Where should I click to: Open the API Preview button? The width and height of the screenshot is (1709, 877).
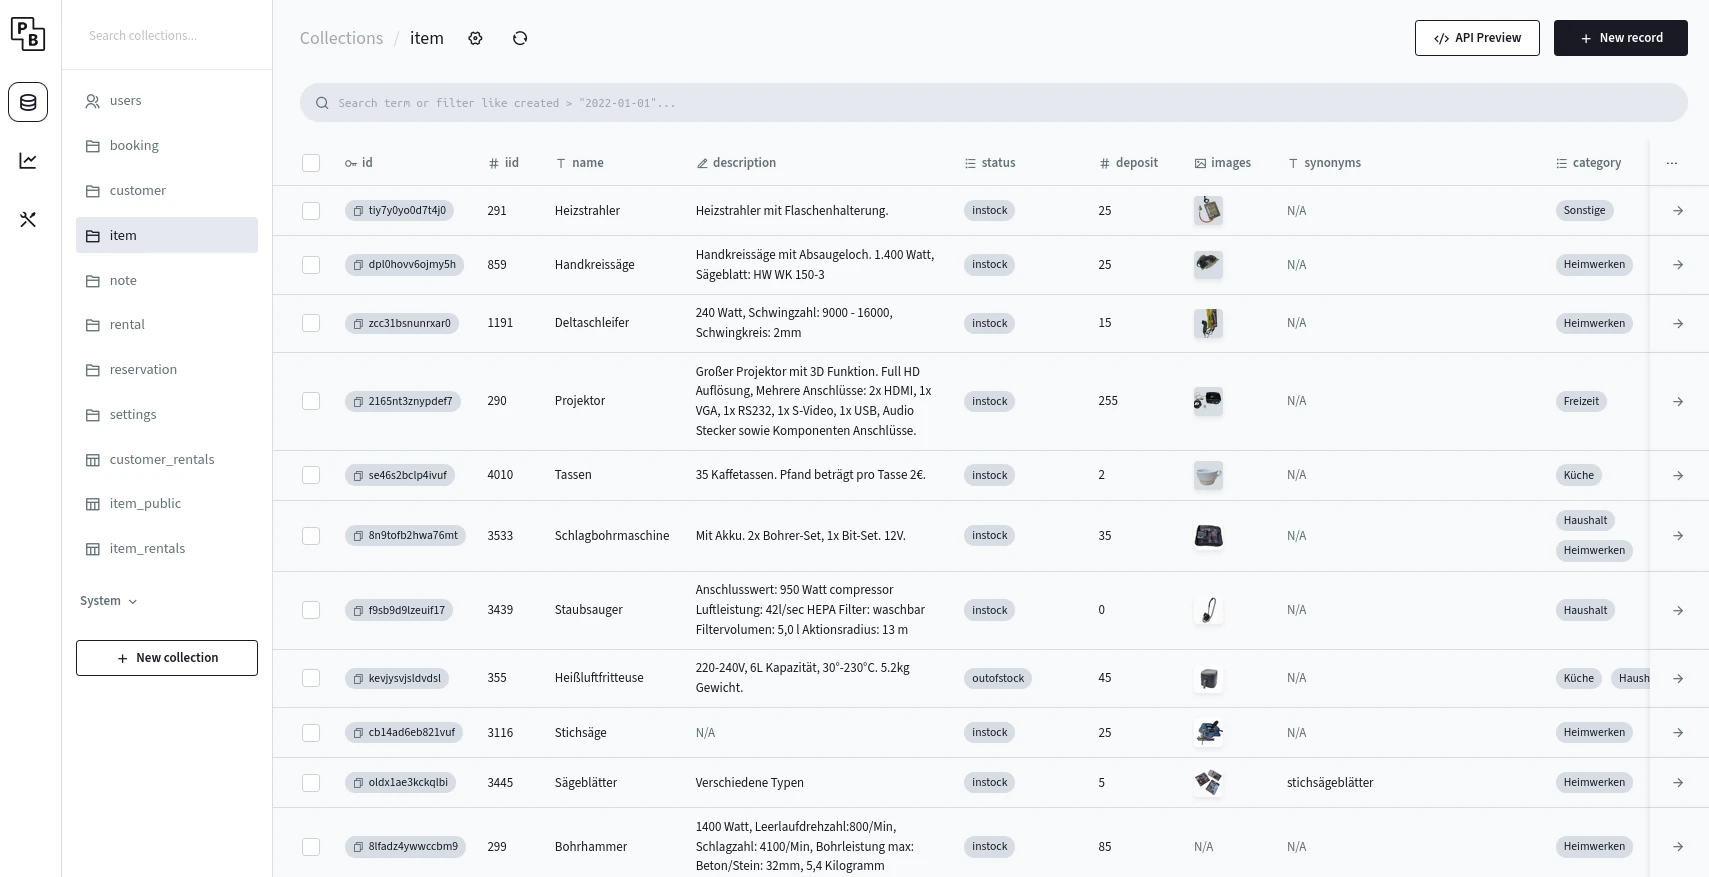(x=1476, y=38)
